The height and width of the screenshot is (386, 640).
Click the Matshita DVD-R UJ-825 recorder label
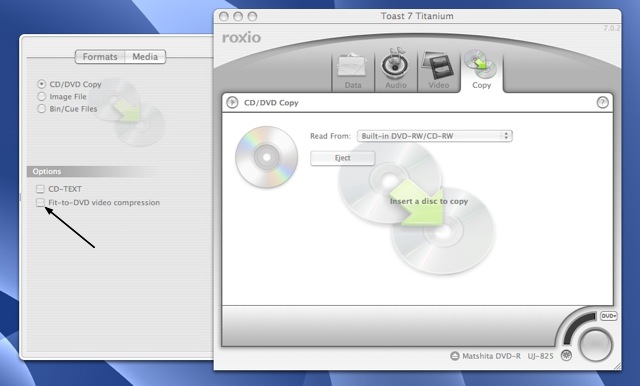click(508, 356)
